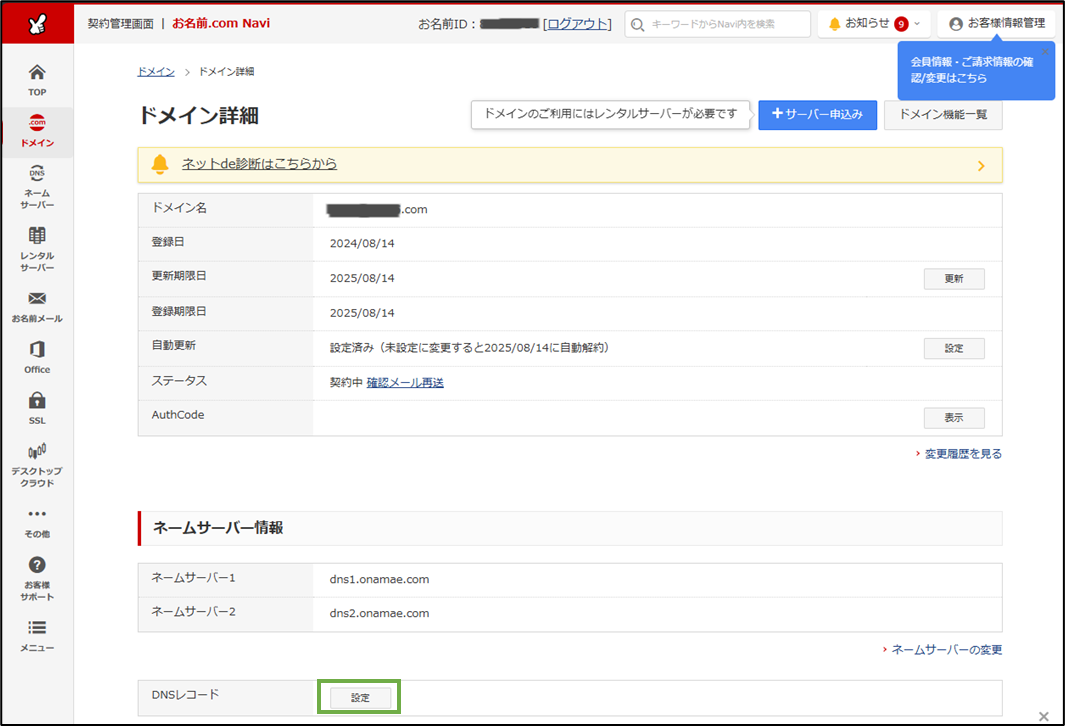Click the ネームサーバー情報 section heading
Screen dimensions: 1065x726
point(218,528)
